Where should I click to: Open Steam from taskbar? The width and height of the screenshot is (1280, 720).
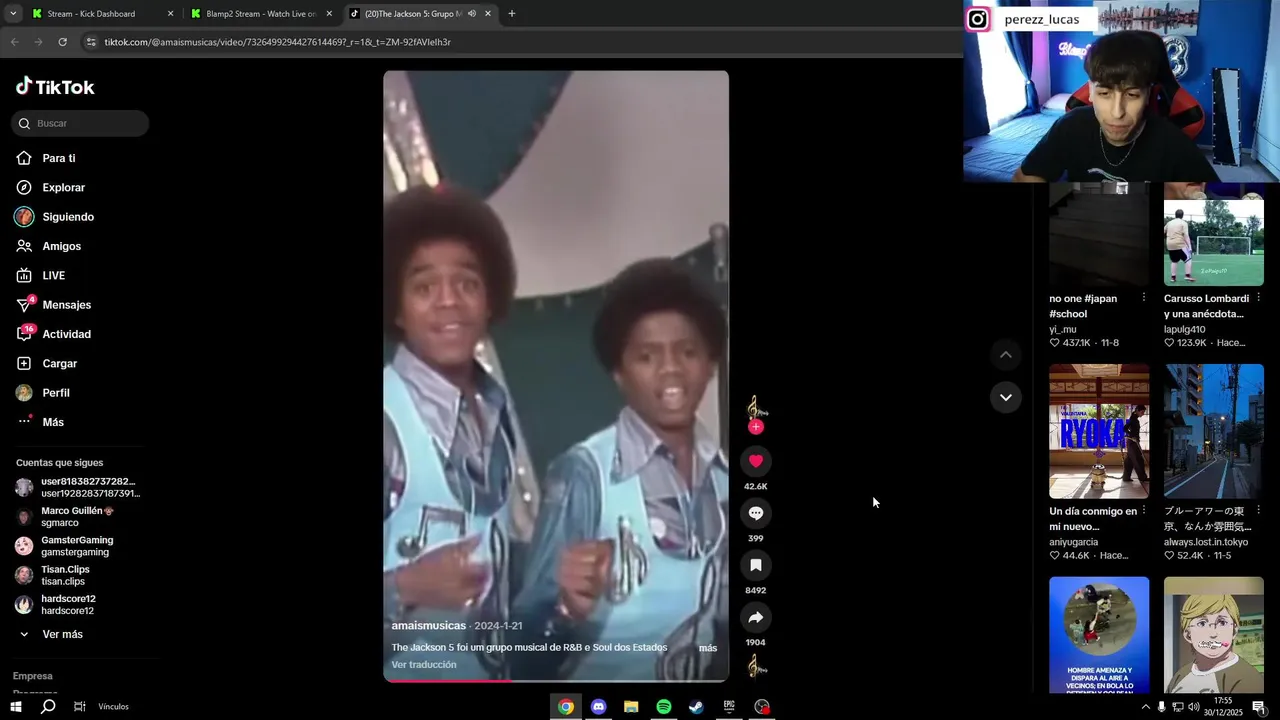coord(696,707)
